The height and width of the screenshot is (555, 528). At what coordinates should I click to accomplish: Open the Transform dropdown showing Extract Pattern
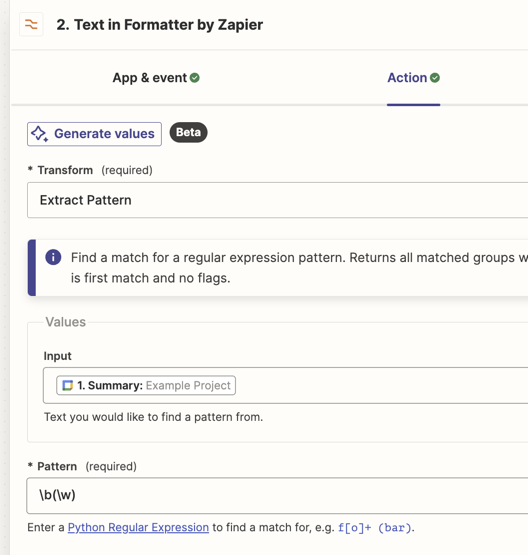point(277,200)
